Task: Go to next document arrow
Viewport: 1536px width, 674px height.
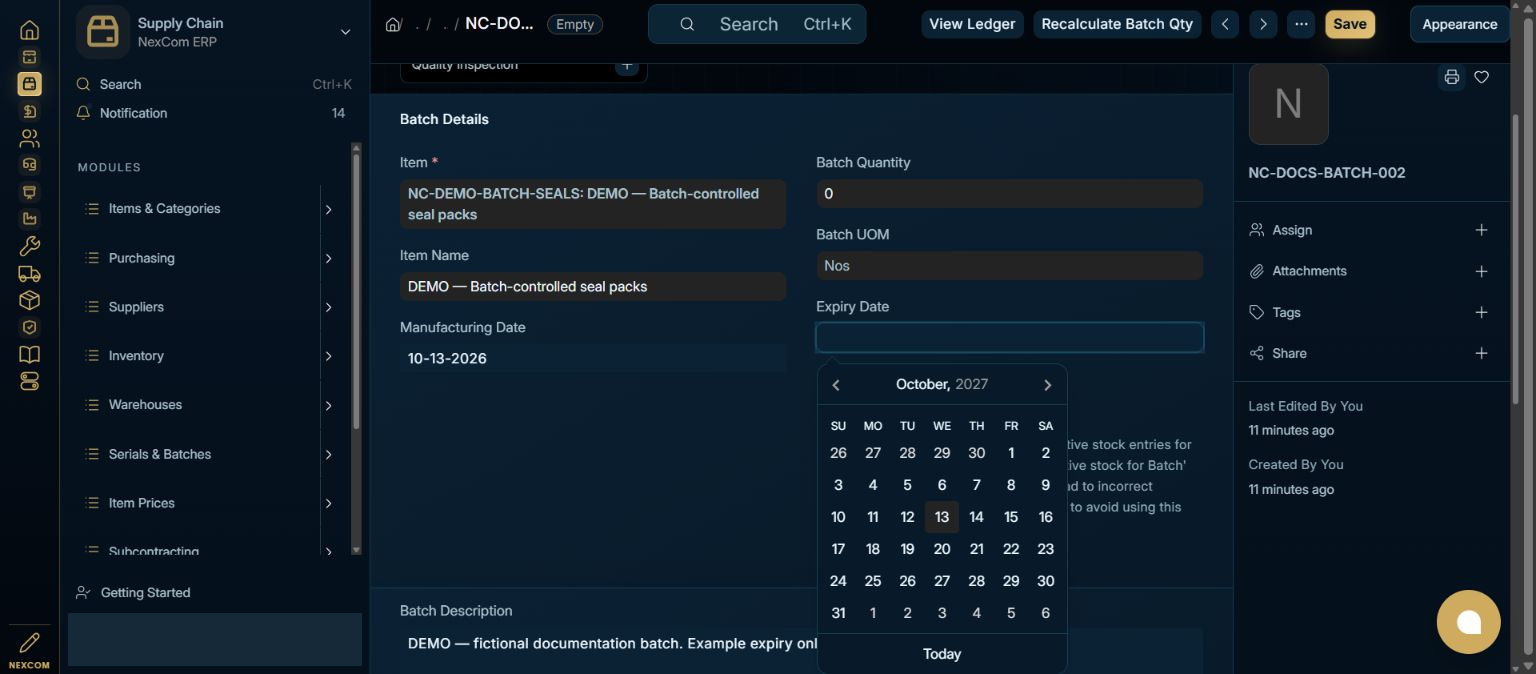Action: pyautogui.click(x=1263, y=24)
